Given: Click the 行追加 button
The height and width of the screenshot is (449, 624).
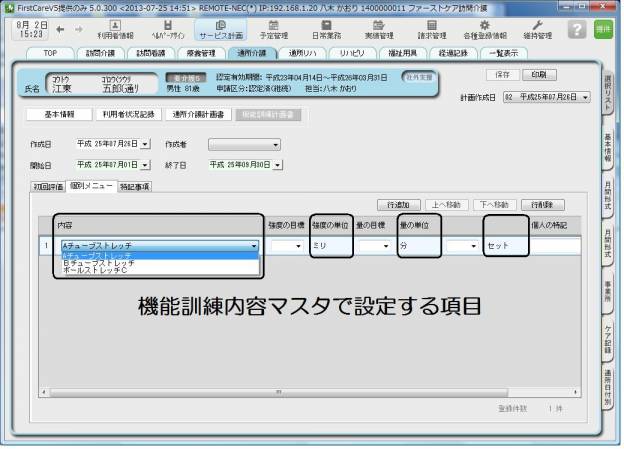Looking at the screenshot, I should (x=396, y=204).
